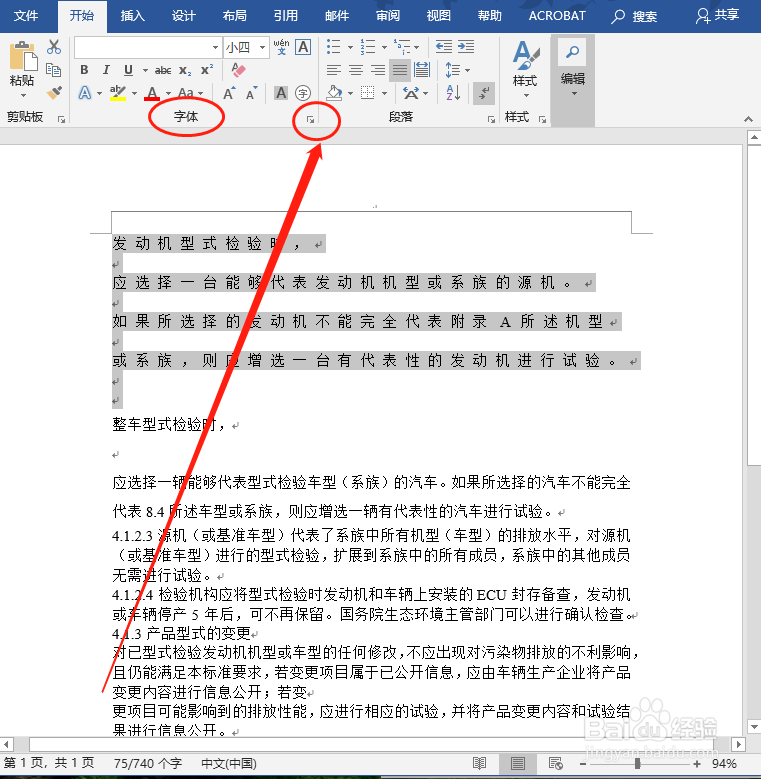
Task: Align text left
Action: tap(334, 70)
